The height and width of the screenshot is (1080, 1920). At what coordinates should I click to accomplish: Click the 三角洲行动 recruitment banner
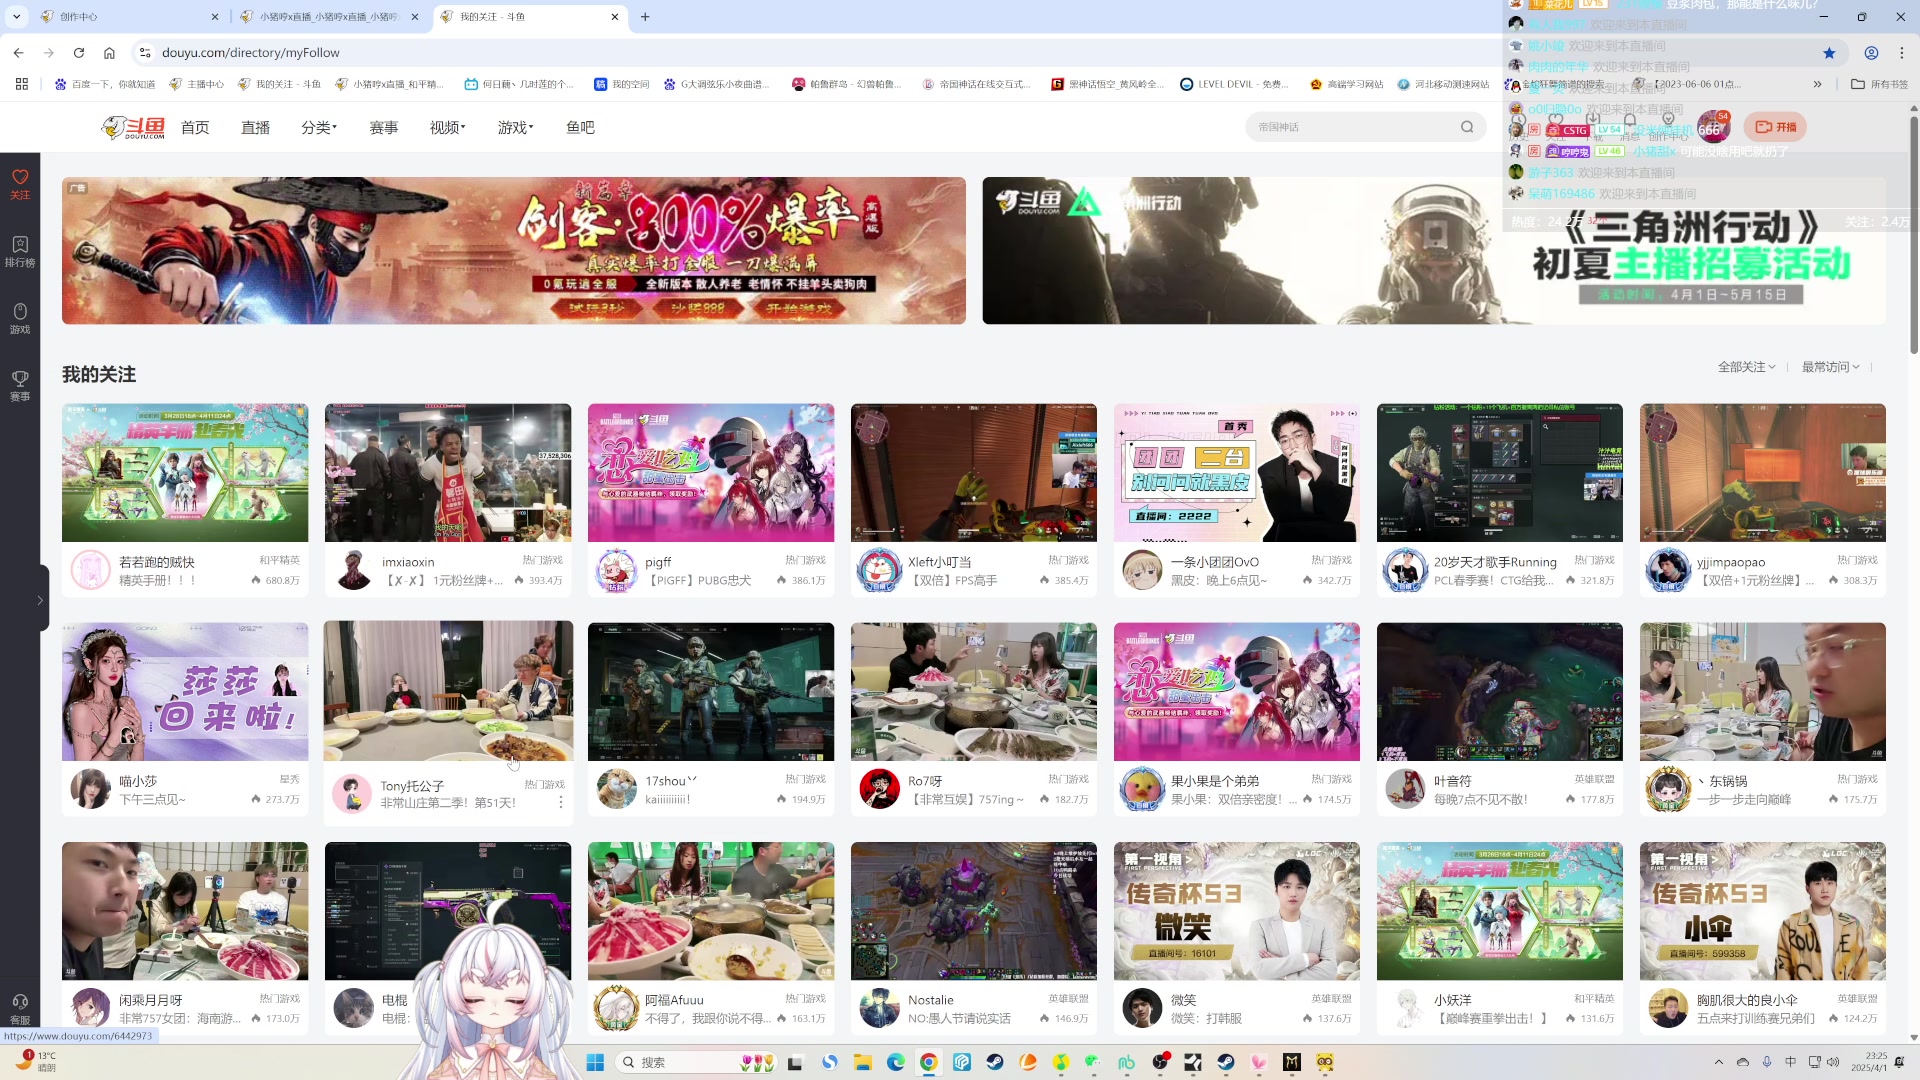click(1434, 251)
